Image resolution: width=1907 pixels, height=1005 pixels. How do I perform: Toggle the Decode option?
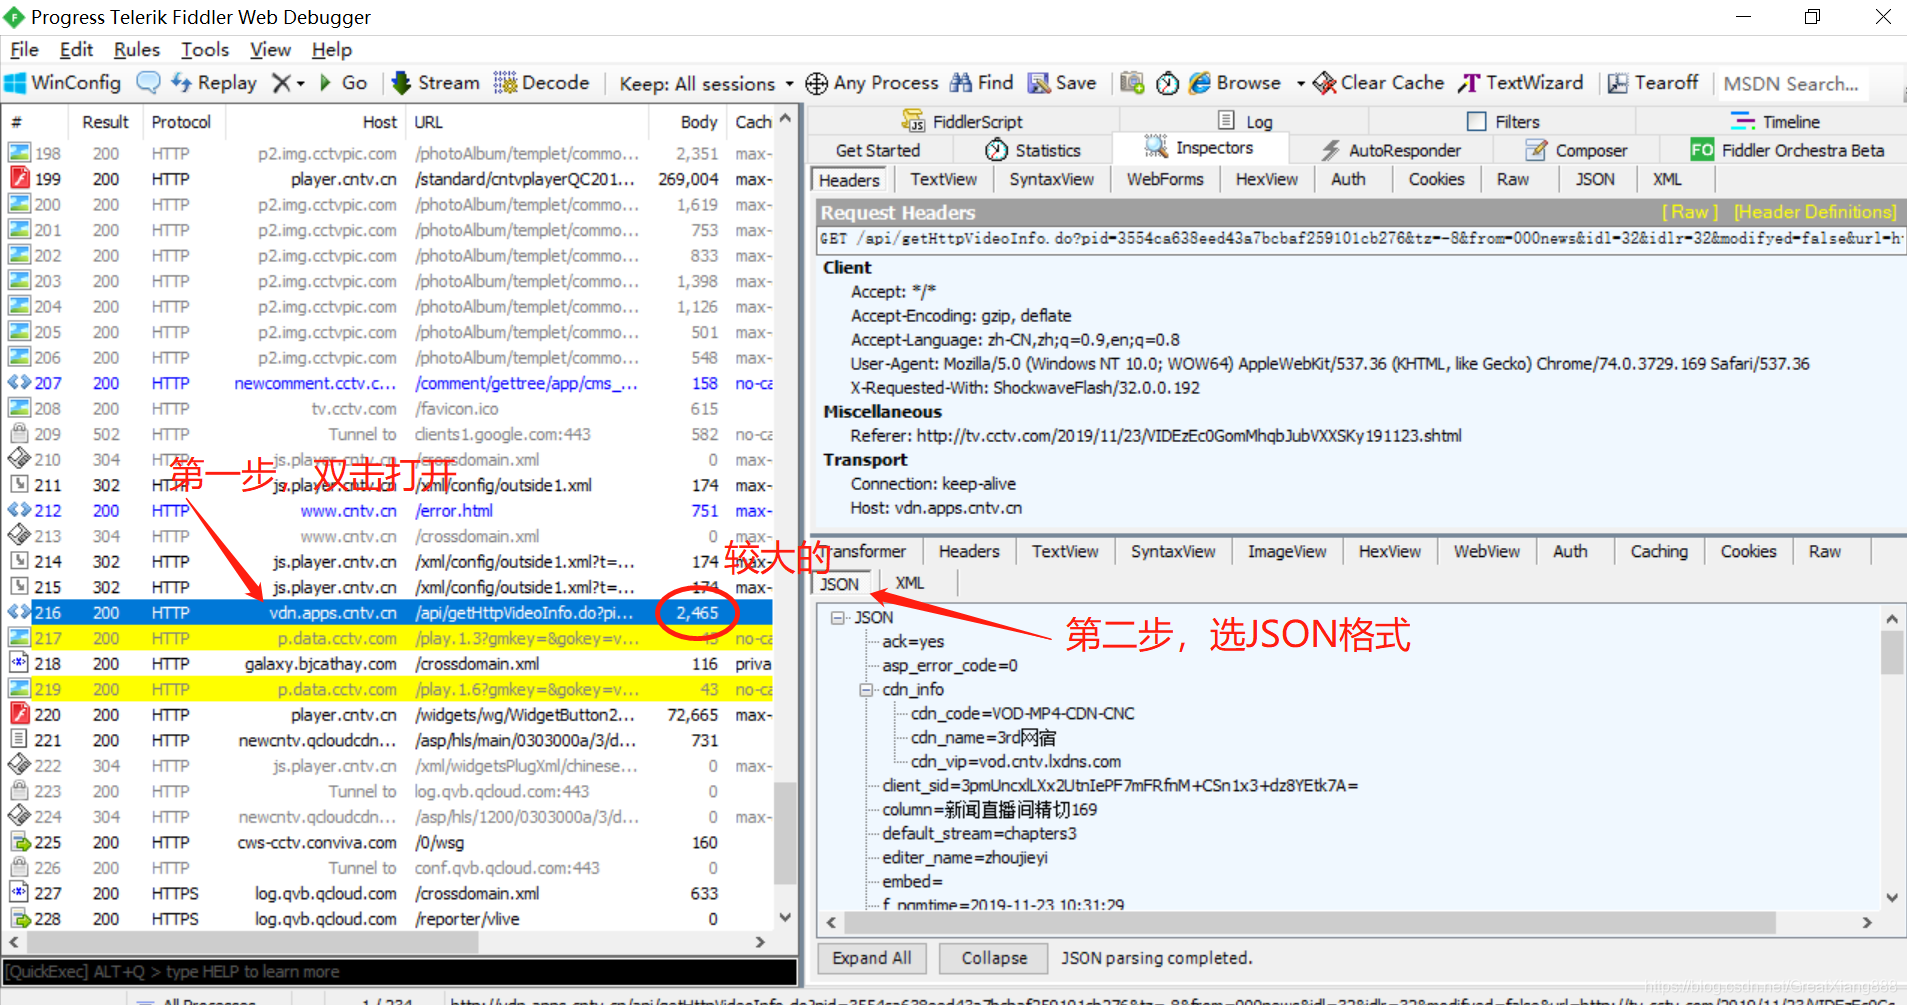click(542, 83)
